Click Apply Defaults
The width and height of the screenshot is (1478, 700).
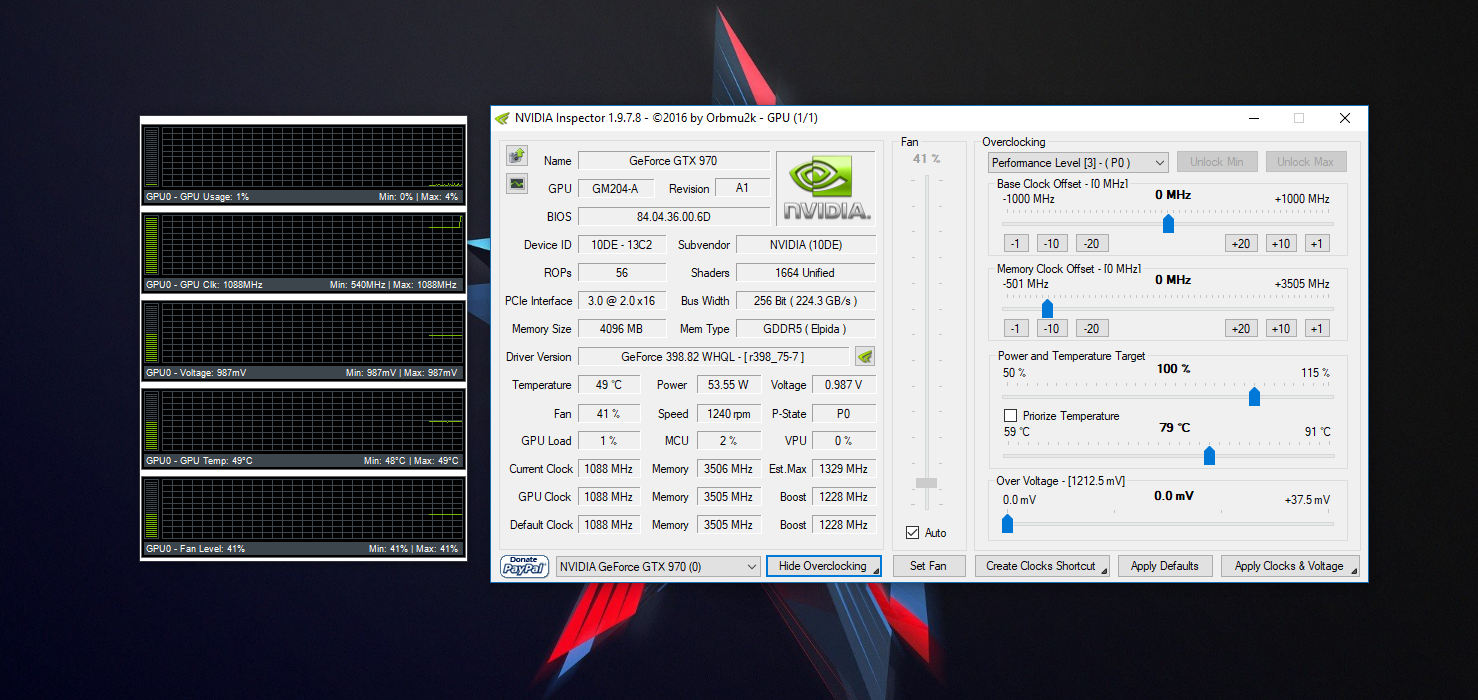1165,565
